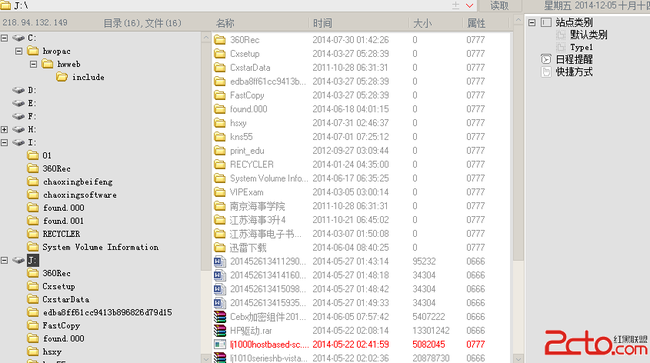The image size is (650, 363).
Task: Open the 01 folder under I:
Action: click(x=47, y=155)
